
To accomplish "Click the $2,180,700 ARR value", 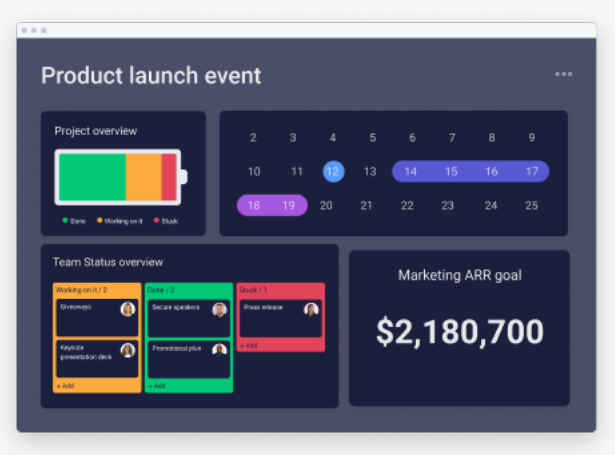I will [x=460, y=332].
